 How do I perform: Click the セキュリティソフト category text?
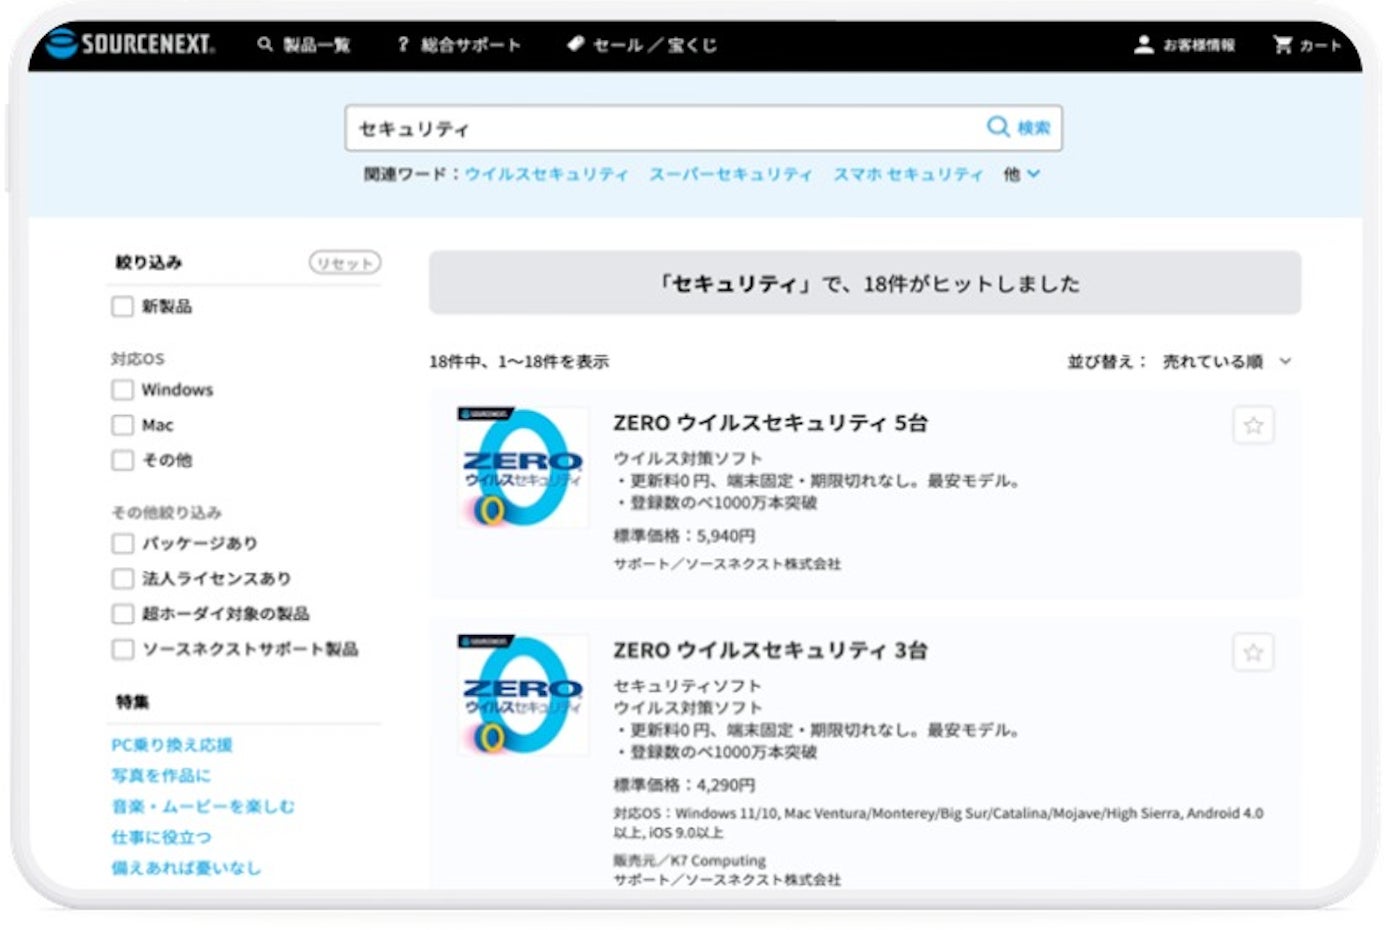(x=688, y=686)
